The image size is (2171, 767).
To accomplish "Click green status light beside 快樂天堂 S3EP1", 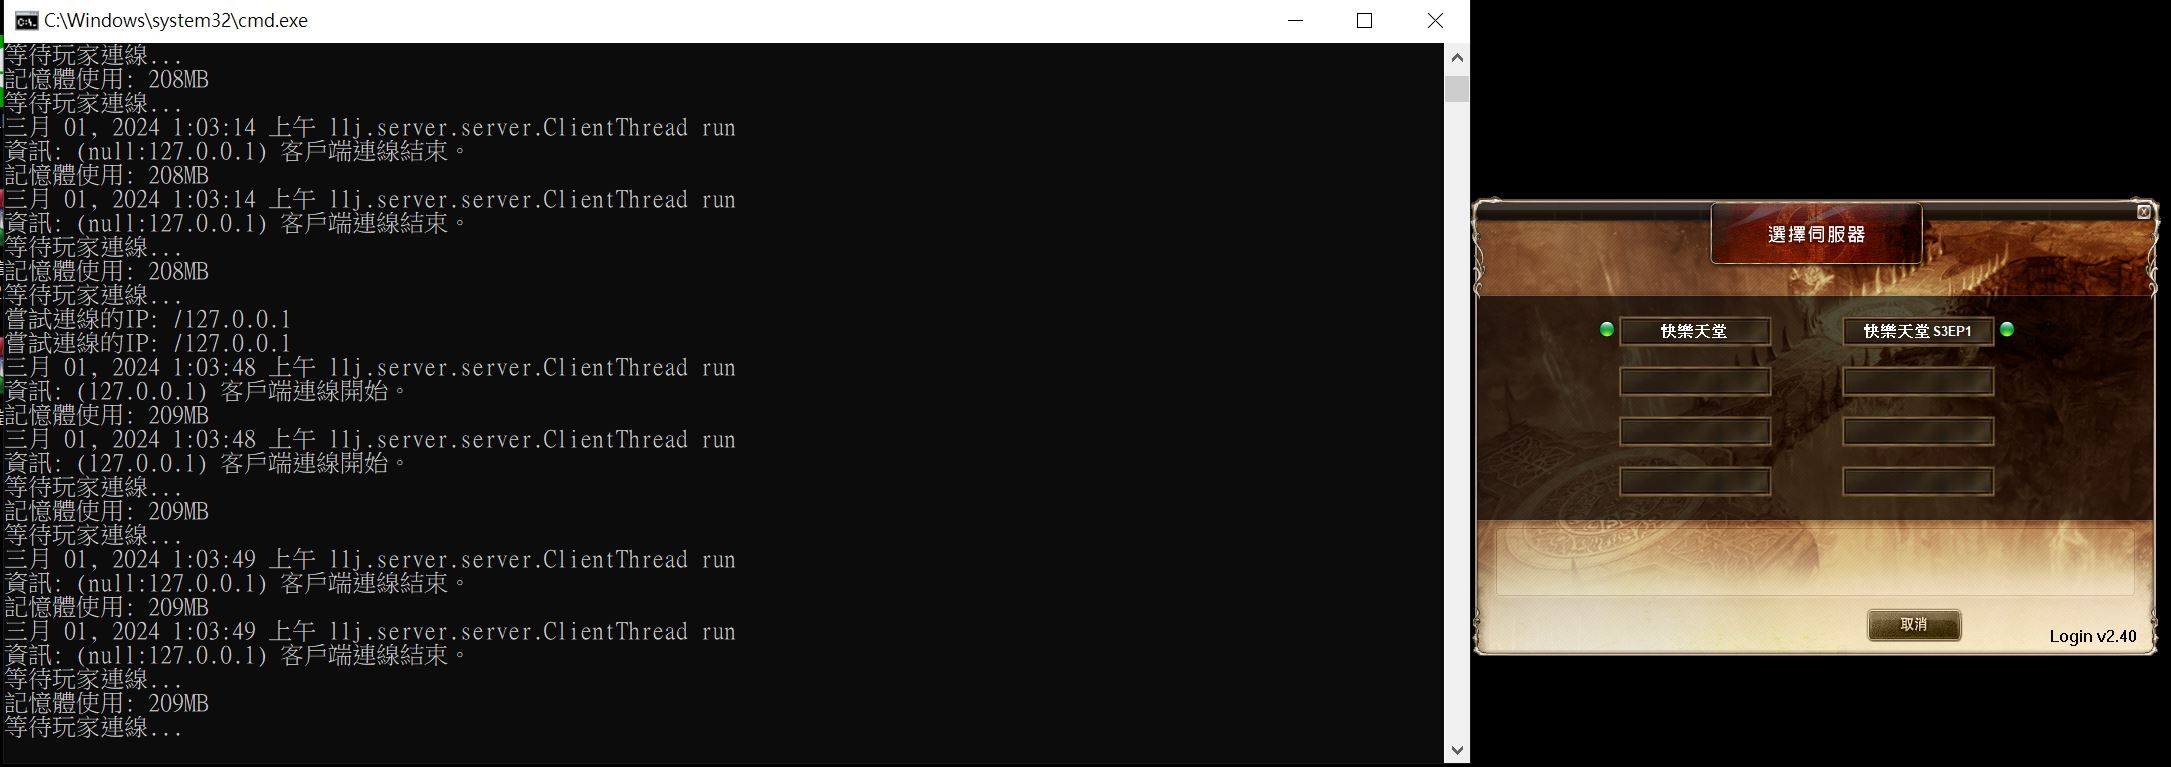I will tap(2006, 330).
